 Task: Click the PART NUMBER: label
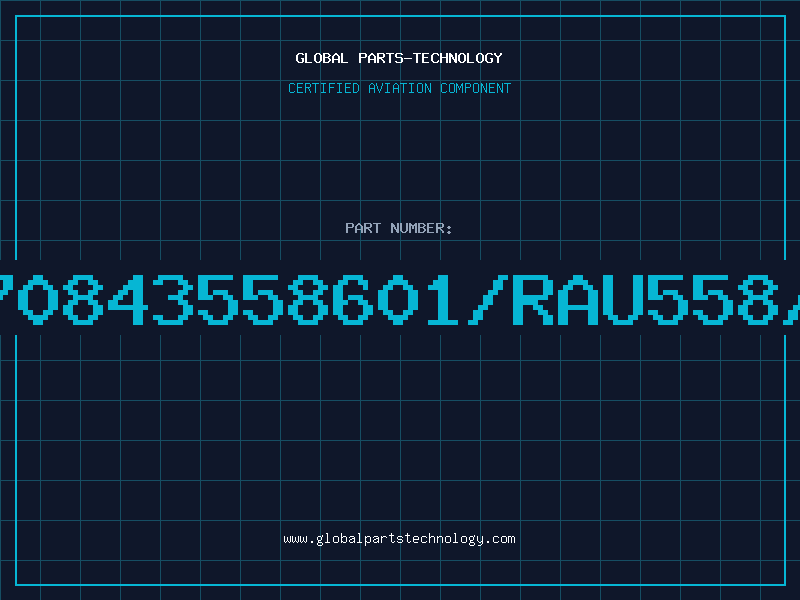pos(399,228)
